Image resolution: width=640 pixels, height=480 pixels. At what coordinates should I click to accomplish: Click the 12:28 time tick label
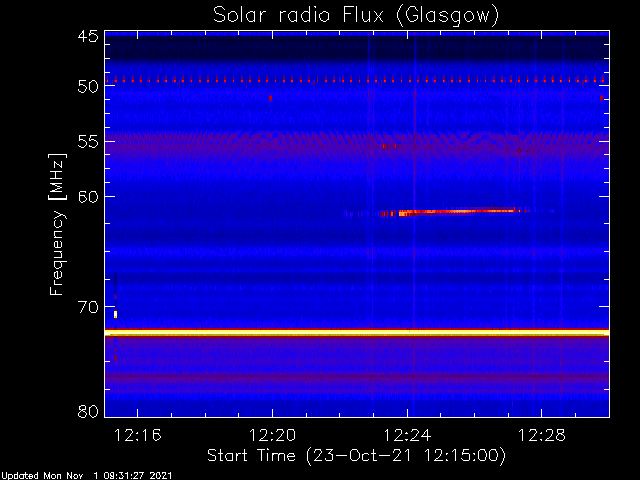coord(542,435)
